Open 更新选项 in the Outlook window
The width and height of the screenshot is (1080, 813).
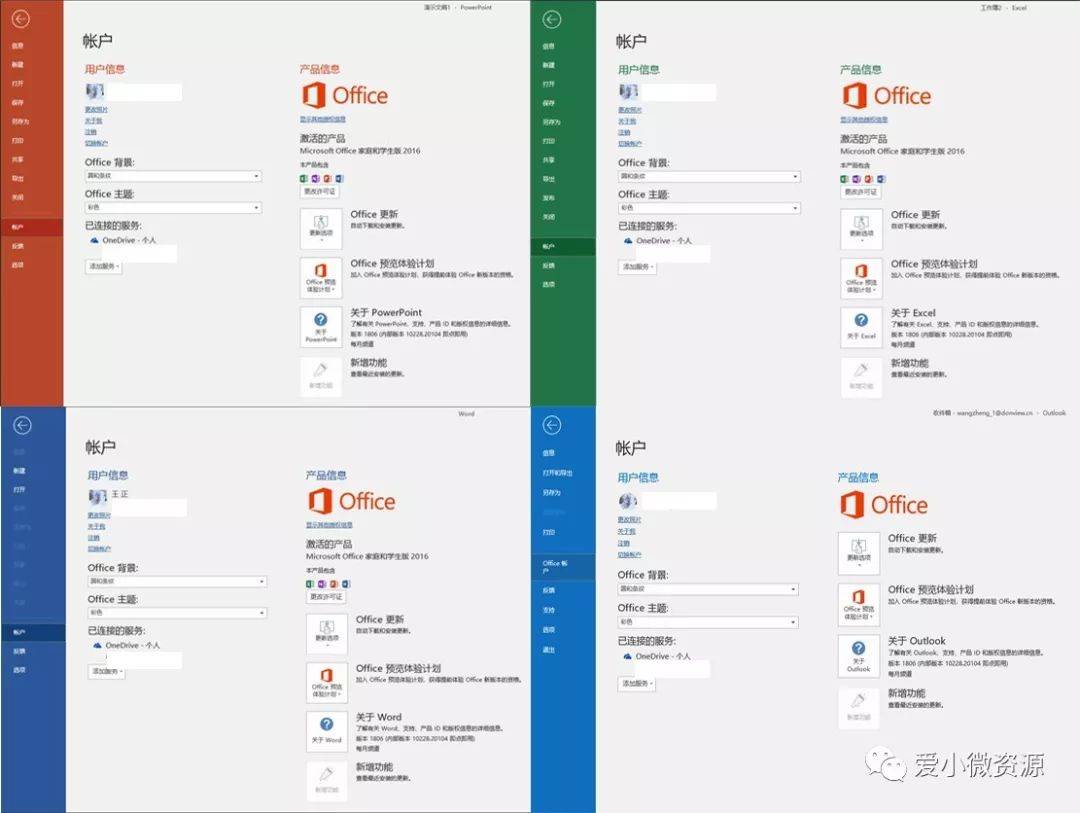(858, 553)
